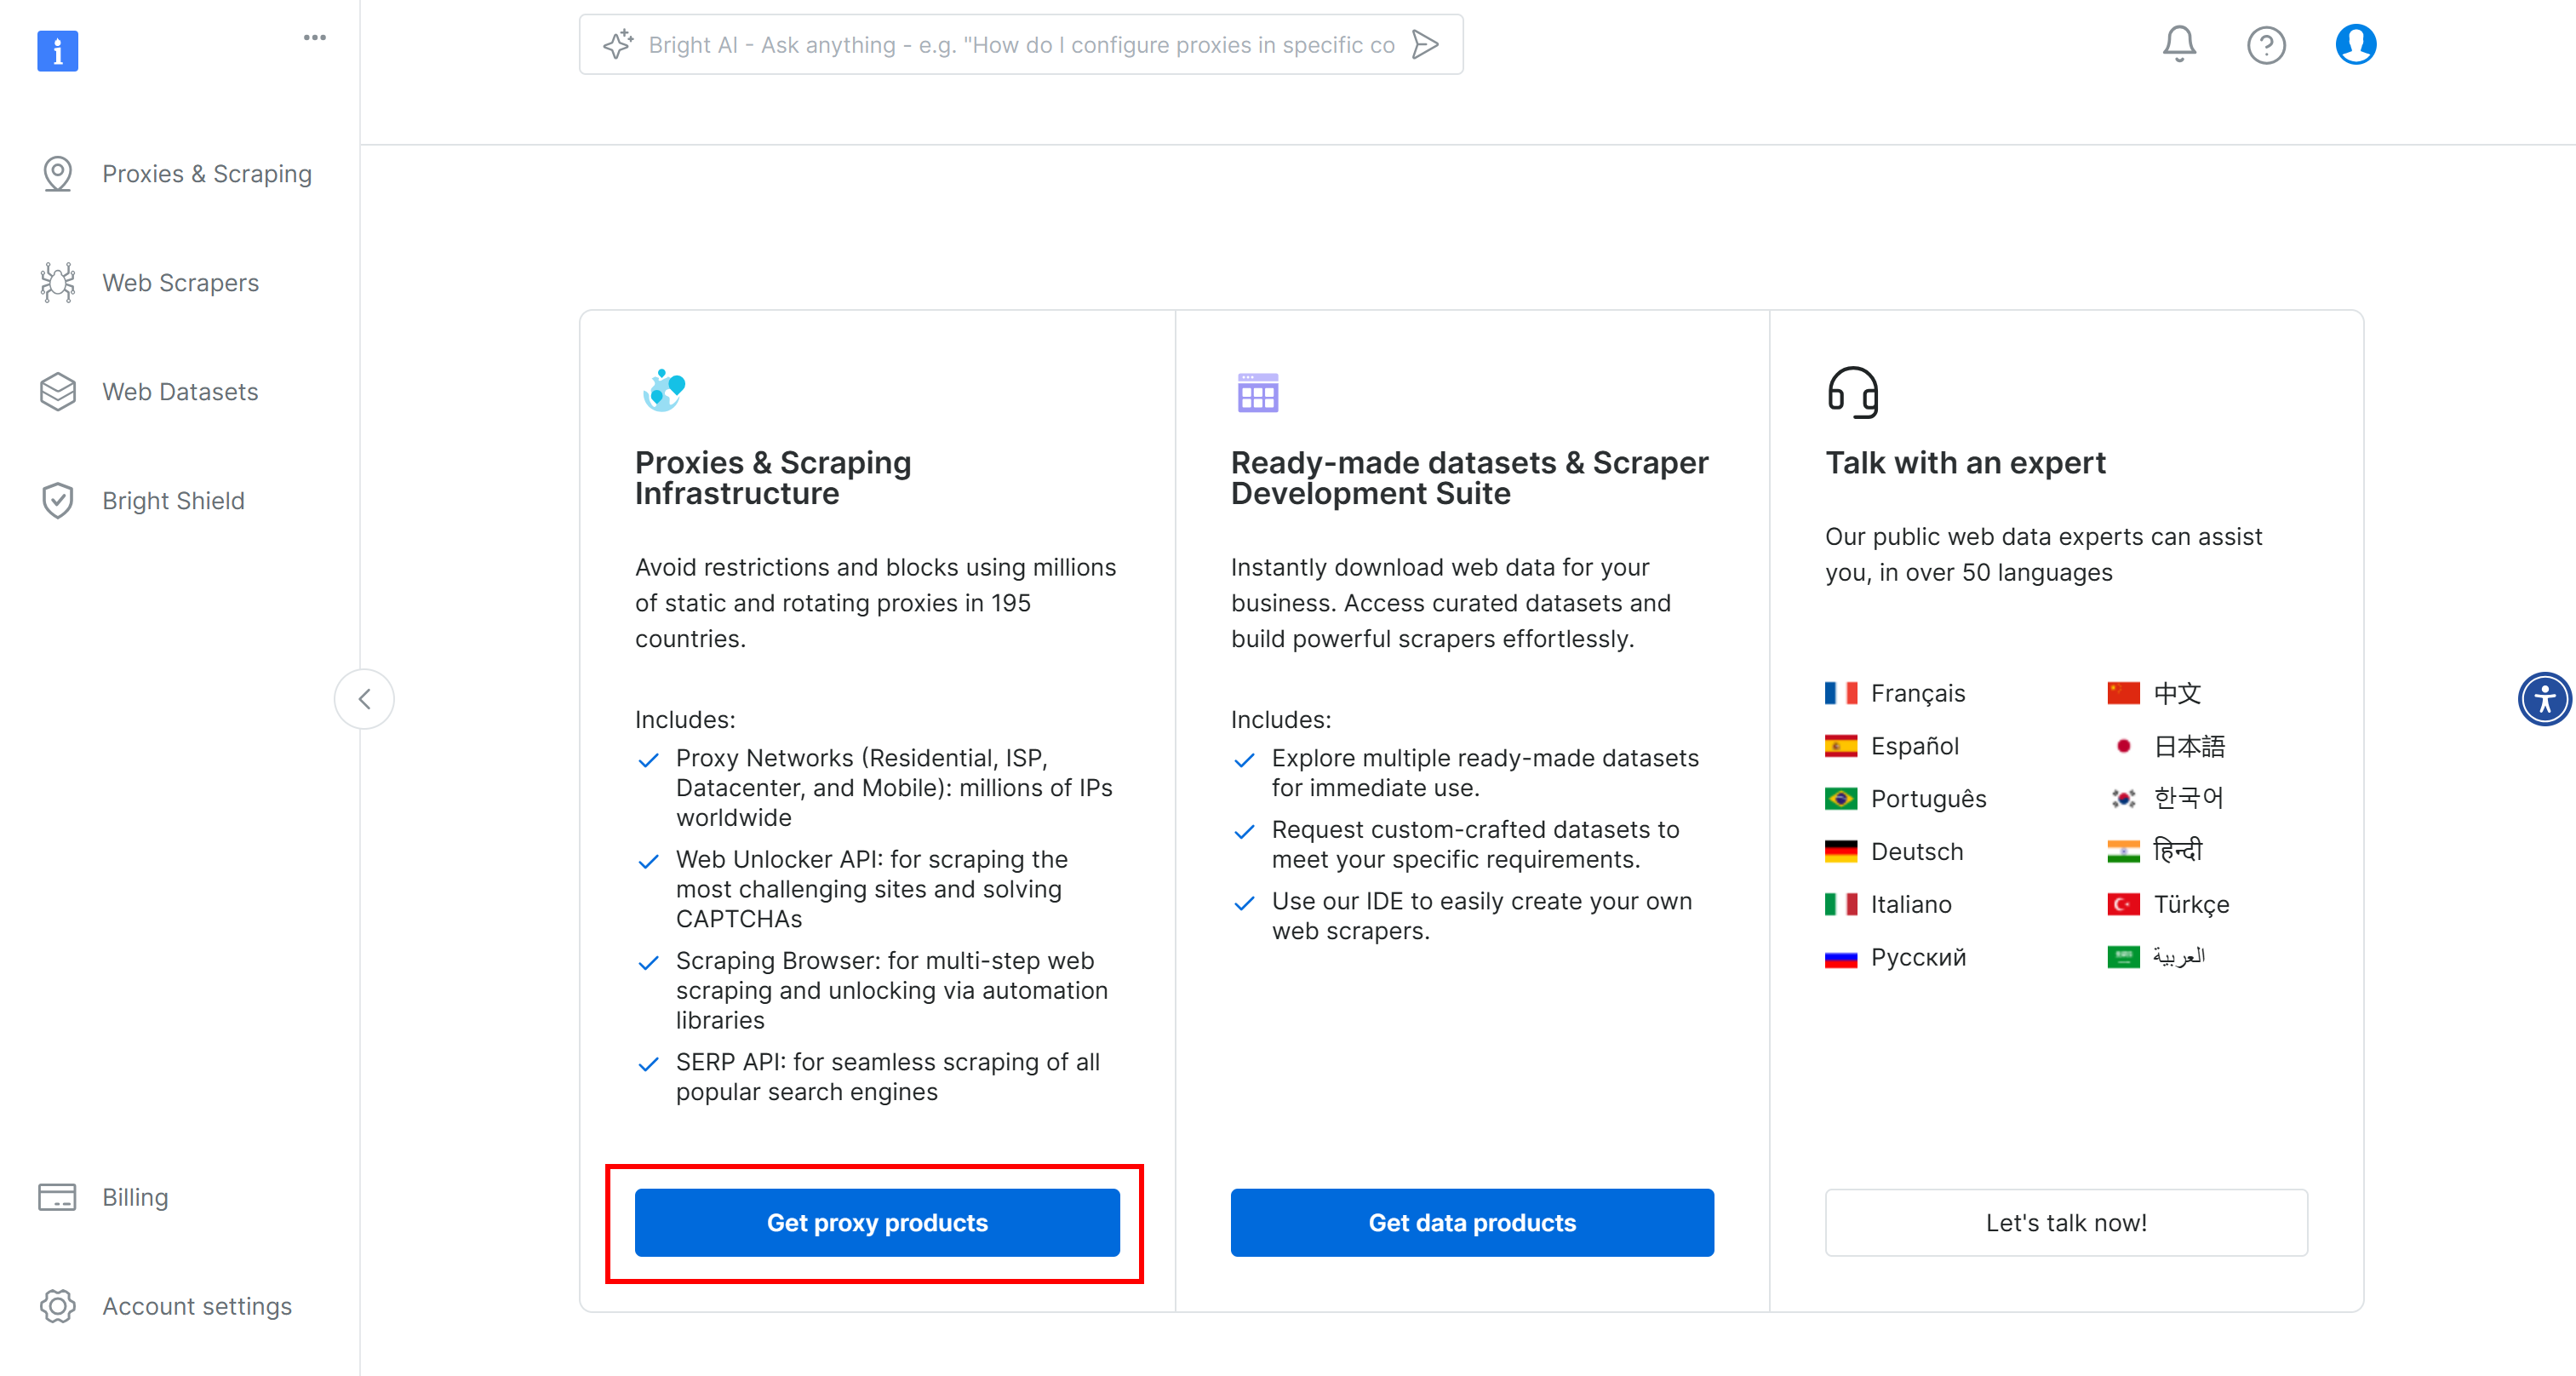The image size is (2576, 1376).
Task: Click Get proxy products button
Action: (877, 1222)
